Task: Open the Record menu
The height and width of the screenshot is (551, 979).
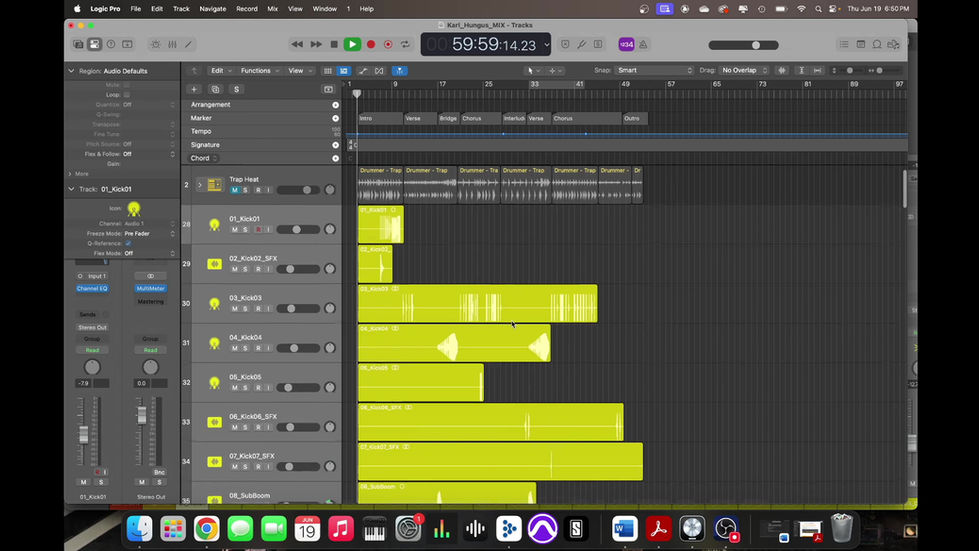Action: (x=247, y=9)
